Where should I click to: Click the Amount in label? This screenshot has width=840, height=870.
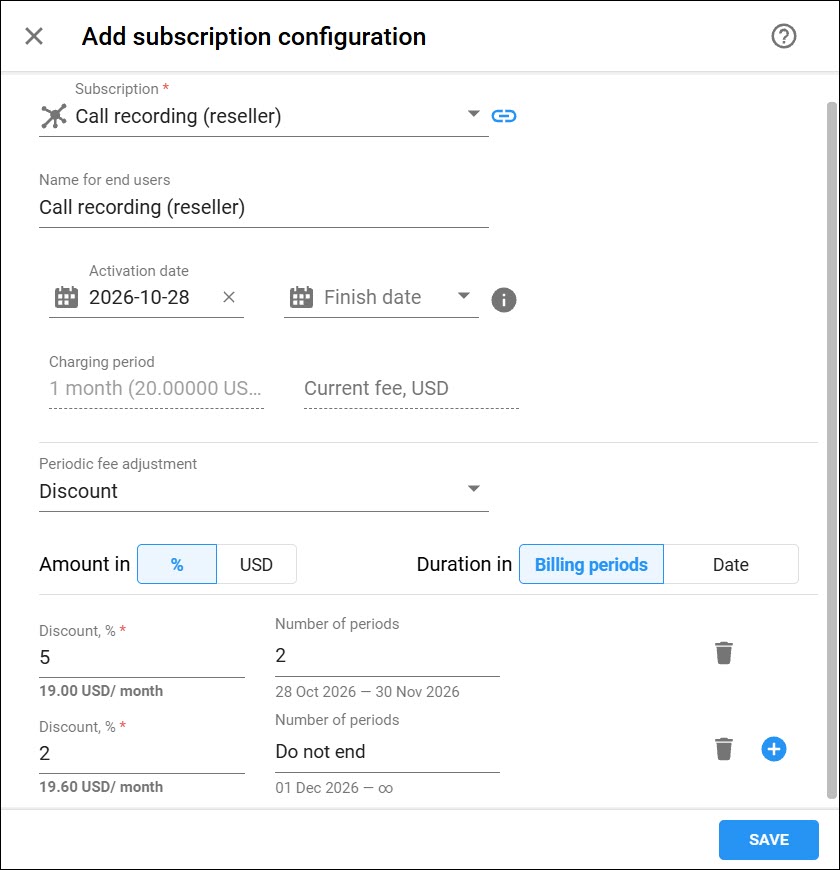point(84,564)
